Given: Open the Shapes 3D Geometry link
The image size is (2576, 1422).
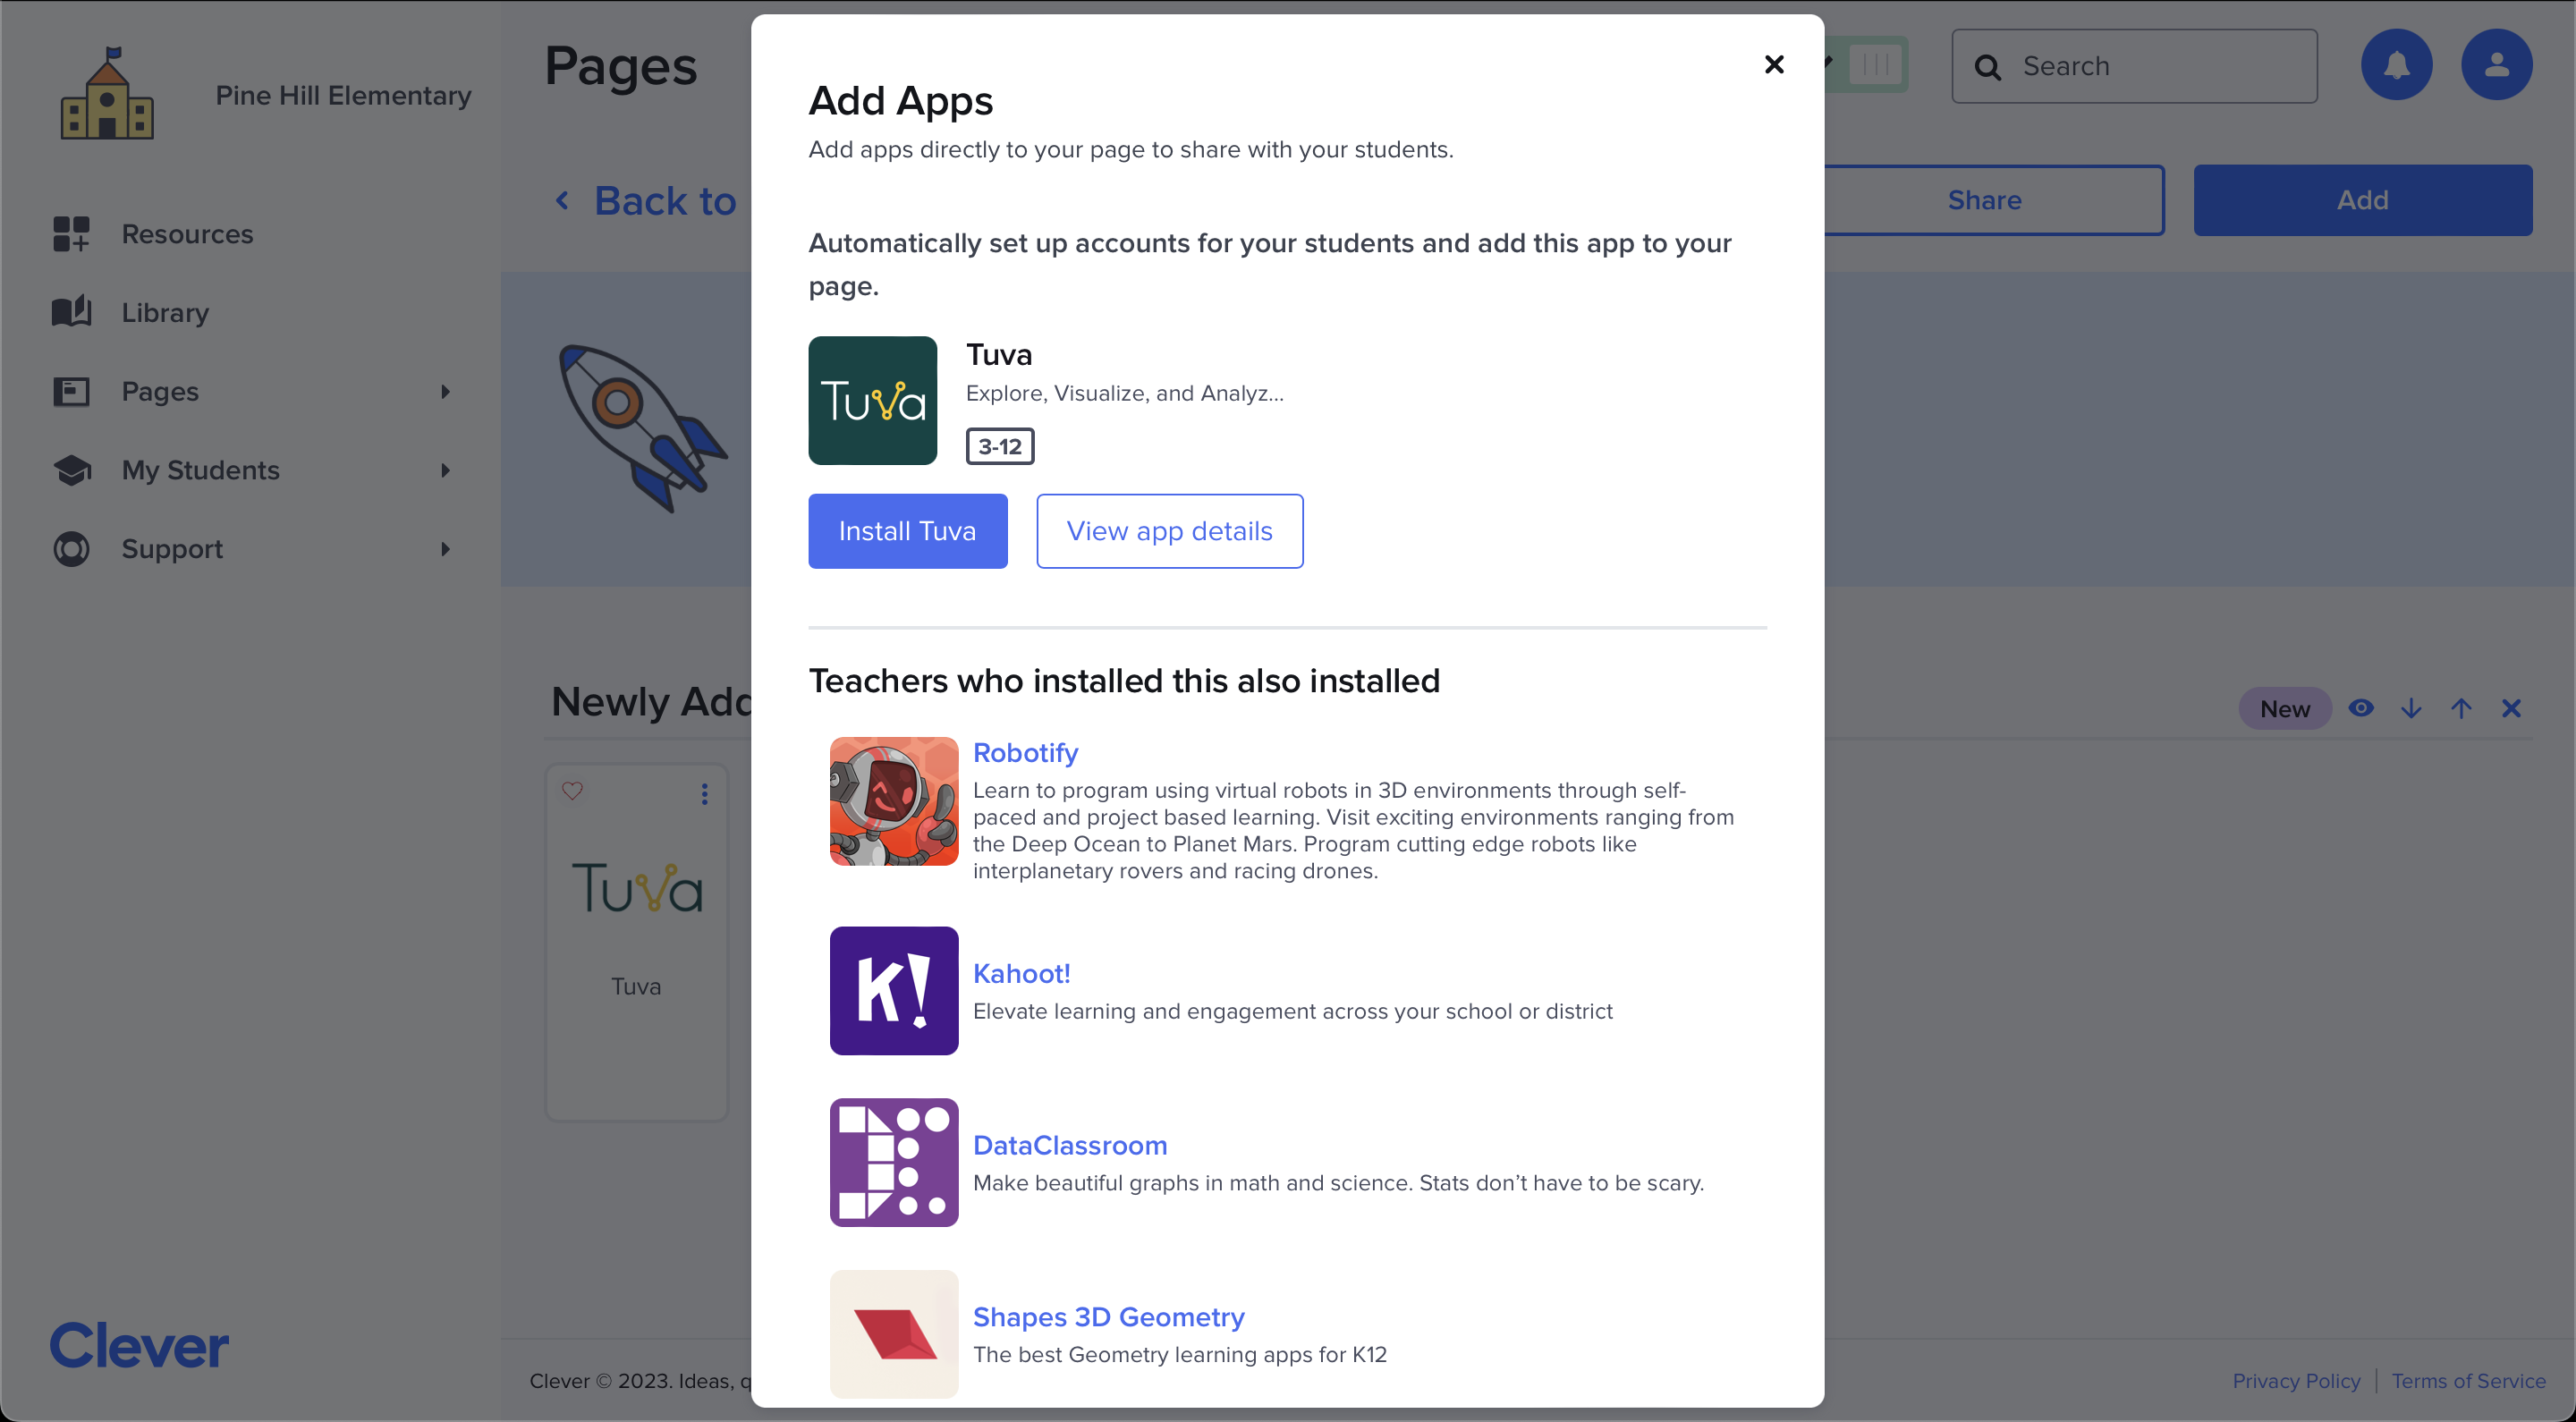Looking at the screenshot, I should [x=1108, y=1317].
